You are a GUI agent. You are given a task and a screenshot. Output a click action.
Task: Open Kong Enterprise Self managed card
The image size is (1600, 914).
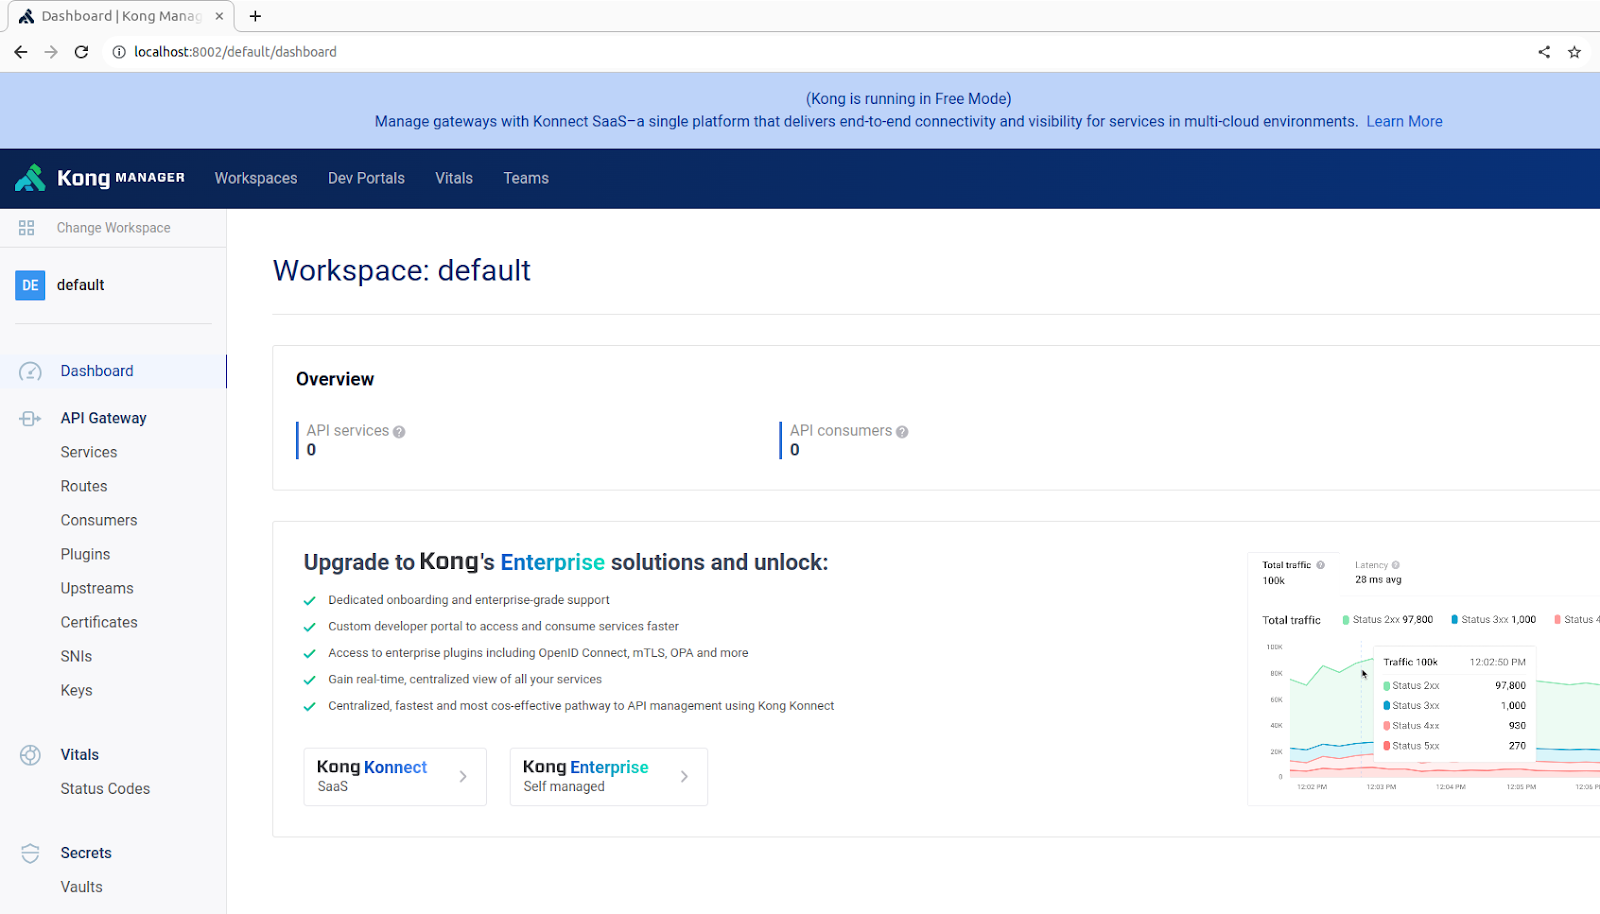point(608,777)
